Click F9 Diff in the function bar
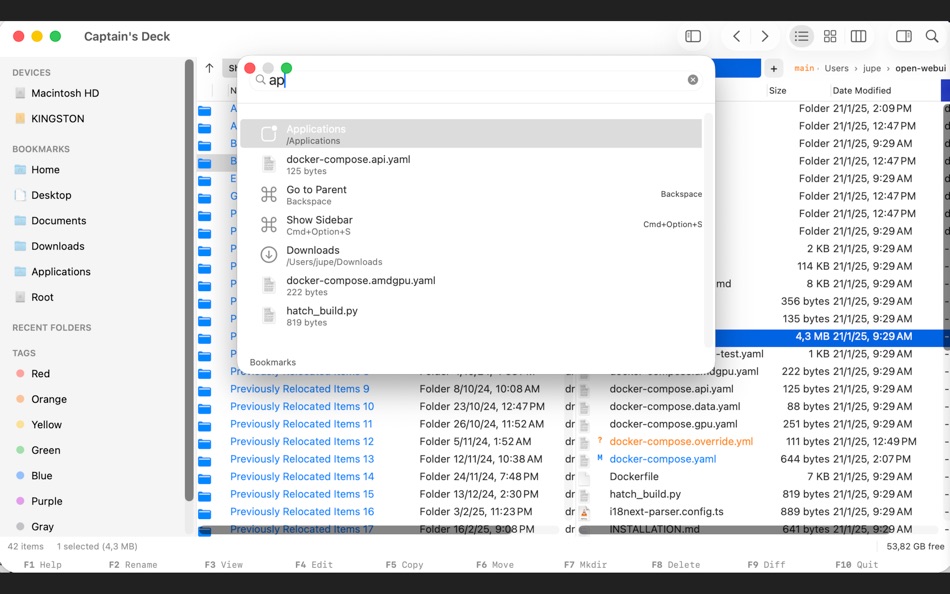Screen dimensions: 950x594 [766, 565]
